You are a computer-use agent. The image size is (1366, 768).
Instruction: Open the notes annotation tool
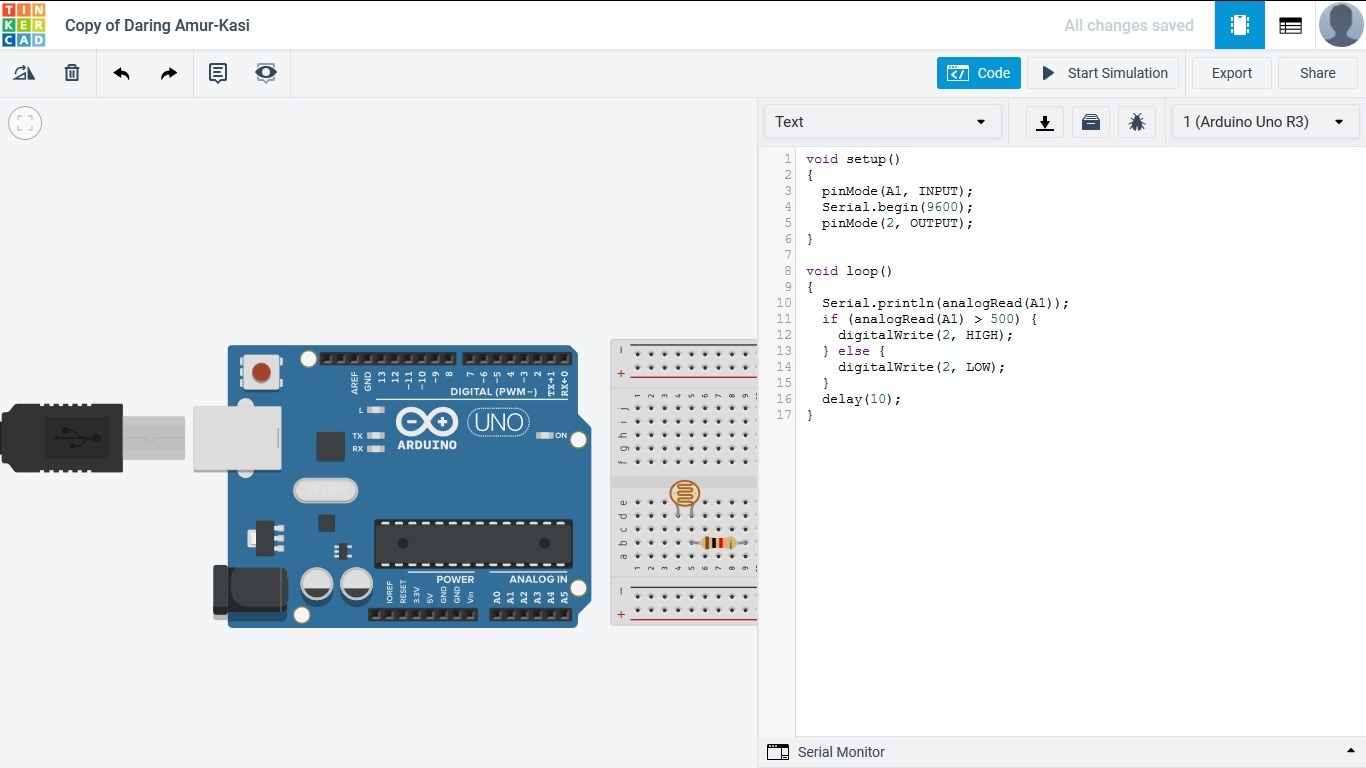coord(217,73)
